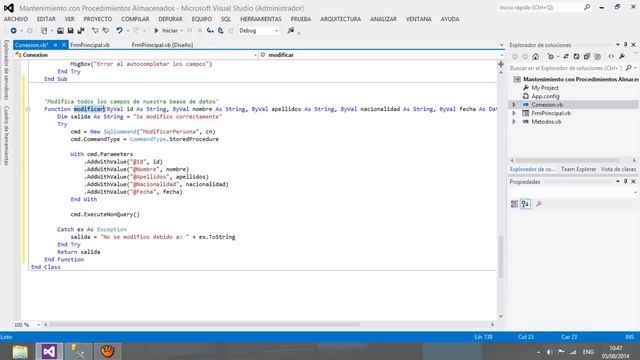The image size is (640, 360).
Task: Switch to the Vista de clases tab
Action: click(618, 169)
